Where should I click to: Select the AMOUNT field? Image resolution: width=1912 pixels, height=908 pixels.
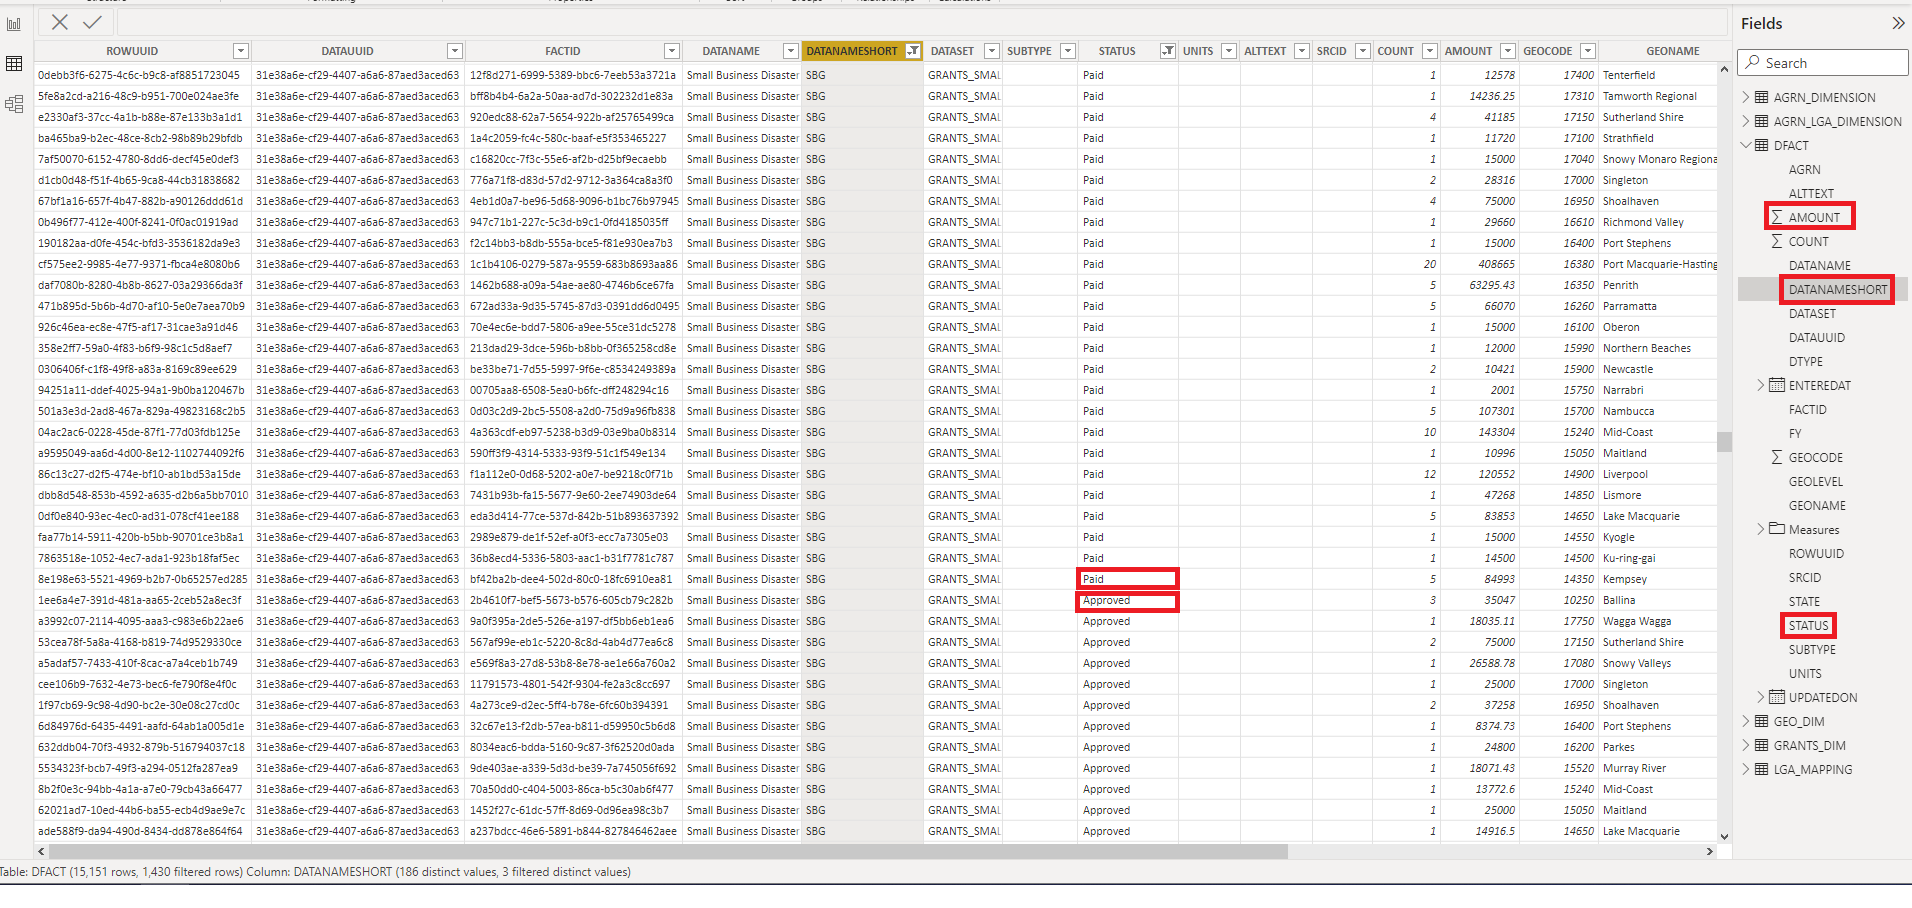1814,217
